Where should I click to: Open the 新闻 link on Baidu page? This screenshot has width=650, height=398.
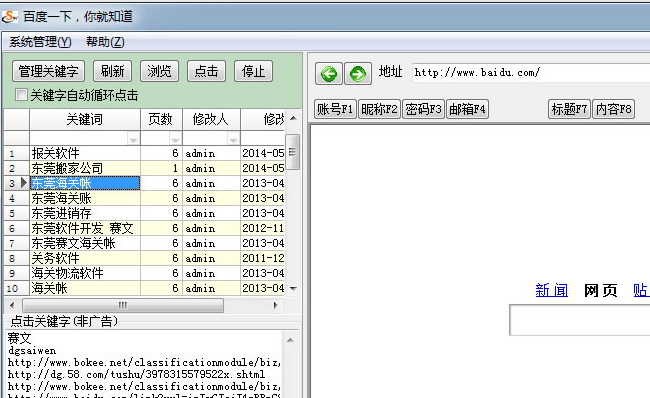click(551, 290)
